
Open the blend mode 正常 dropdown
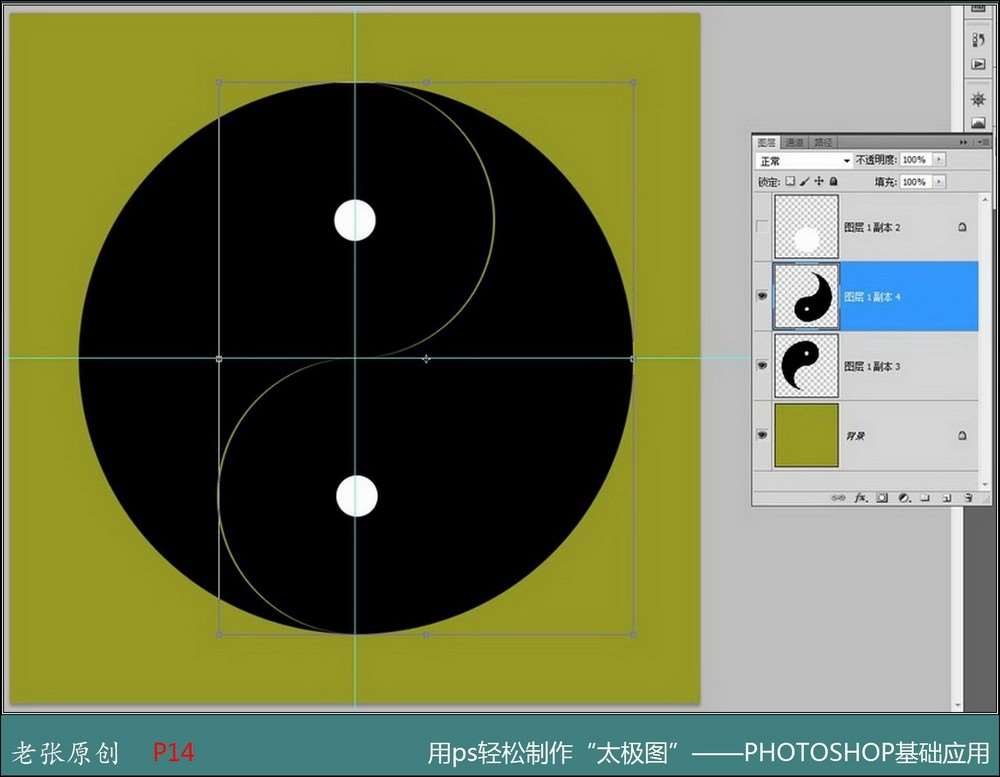pos(803,160)
